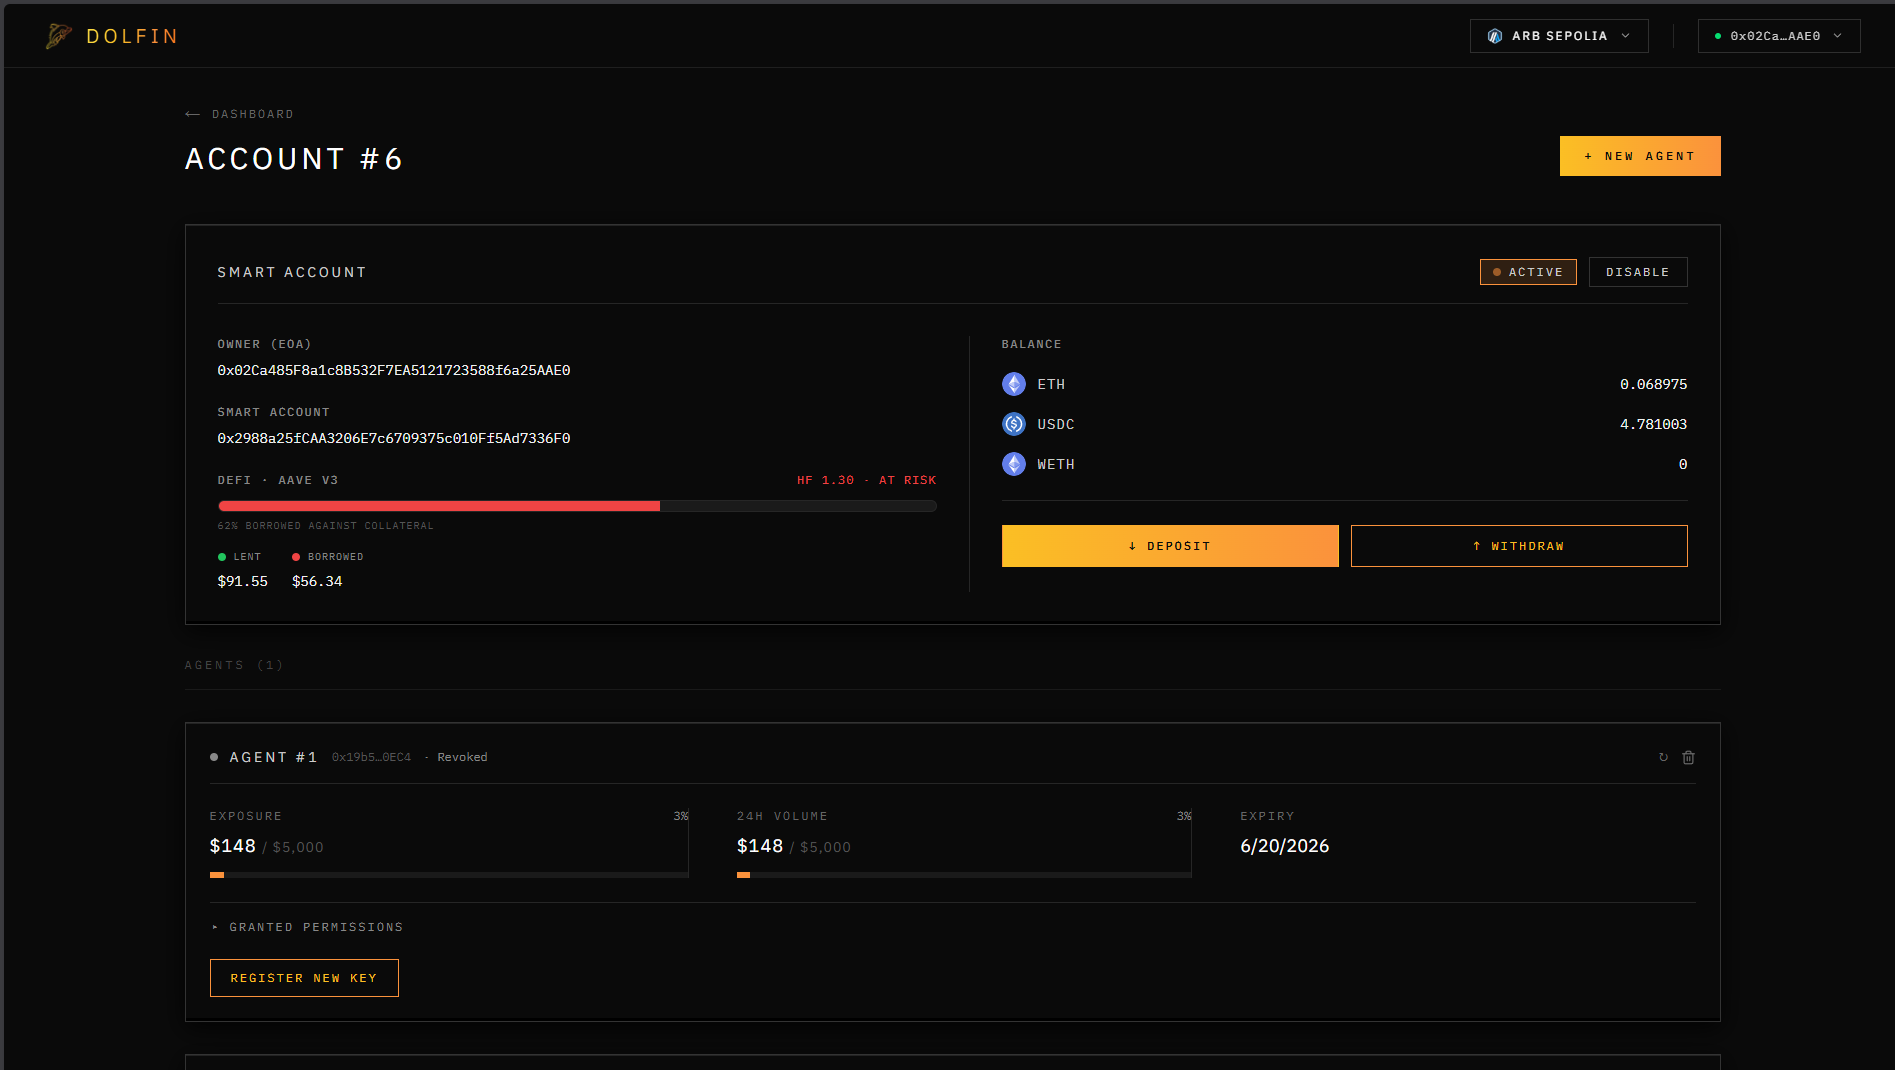Click the HF 1.30 At Risk label
The height and width of the screenshot is (1070, 1895).
(x=867, y=480)
